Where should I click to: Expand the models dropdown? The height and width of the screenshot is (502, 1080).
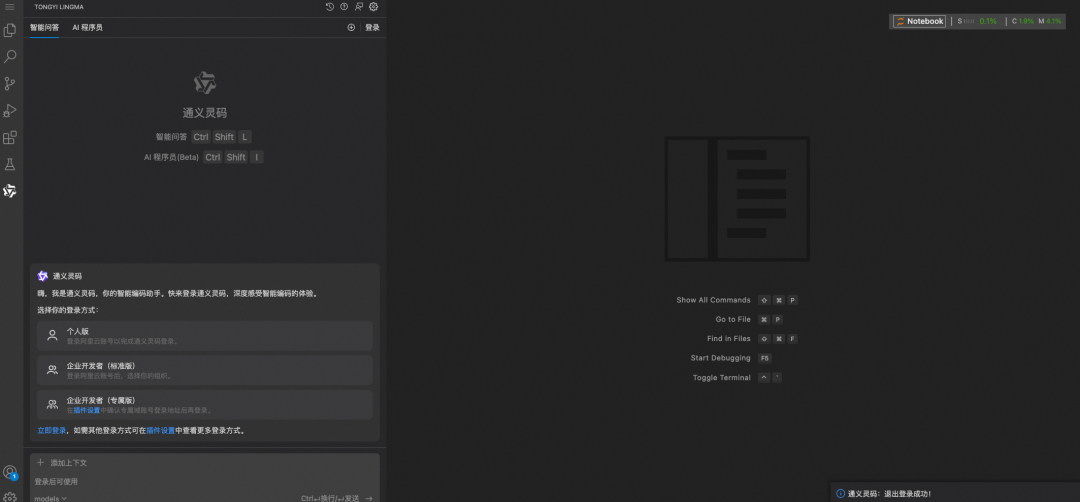click(51, 497)
